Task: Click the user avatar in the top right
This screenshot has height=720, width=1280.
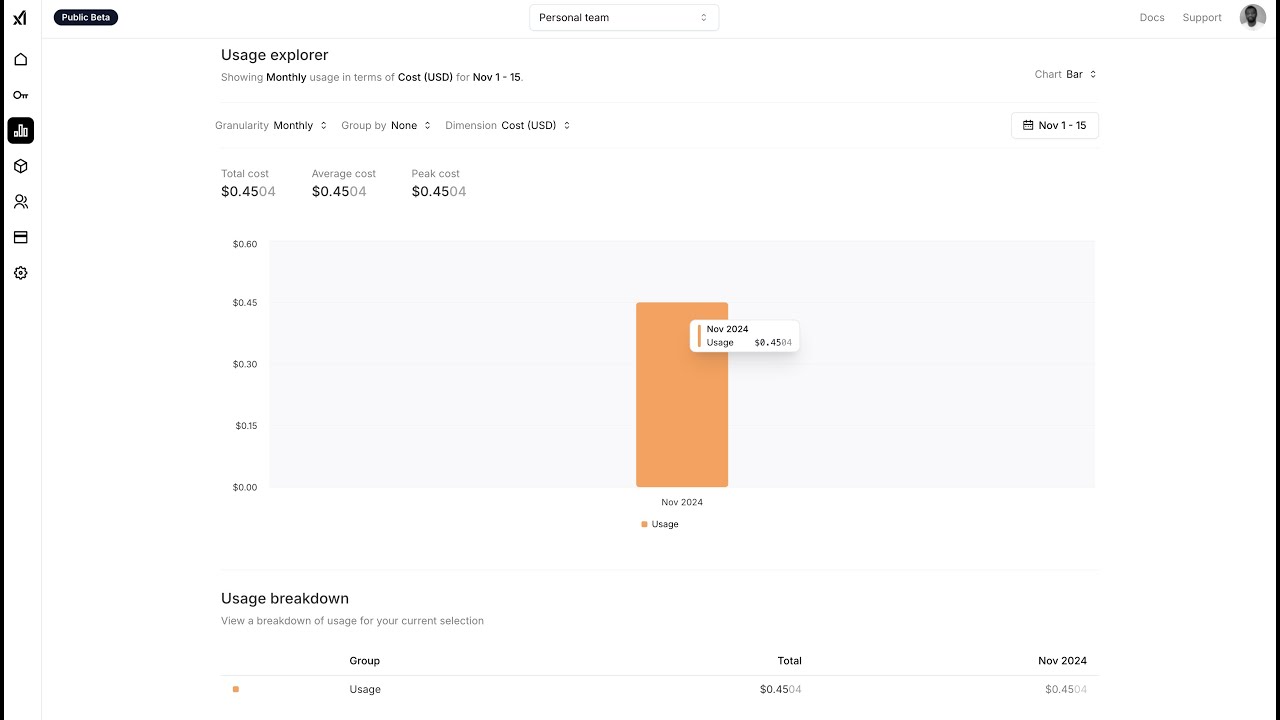Action: [1252, 17]
